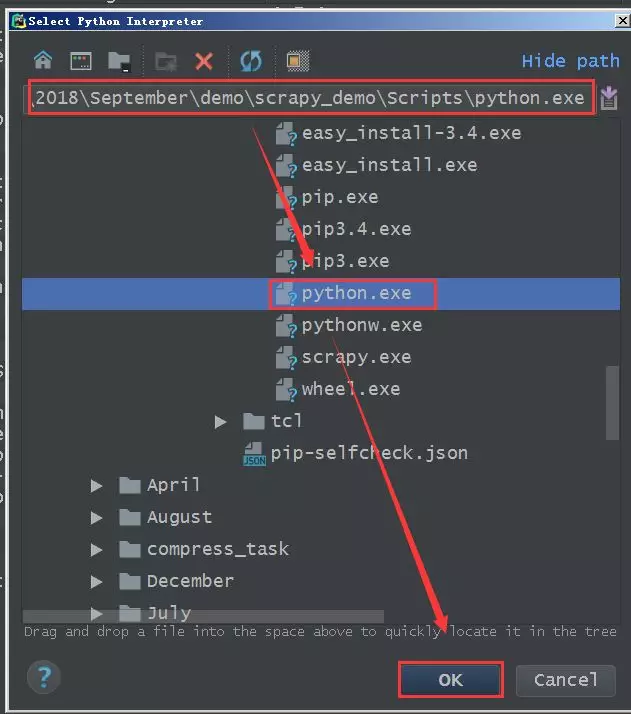Expand the April folder arrow
This screenshot has height=714, width=631.
tap(96, 486)
